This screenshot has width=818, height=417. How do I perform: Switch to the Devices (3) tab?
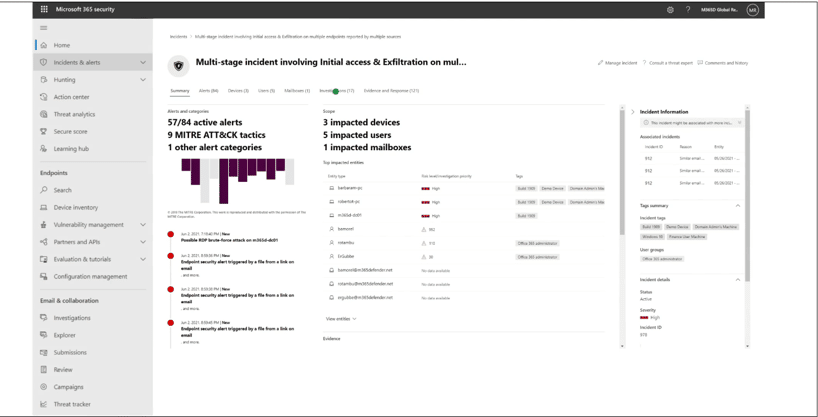238,91
